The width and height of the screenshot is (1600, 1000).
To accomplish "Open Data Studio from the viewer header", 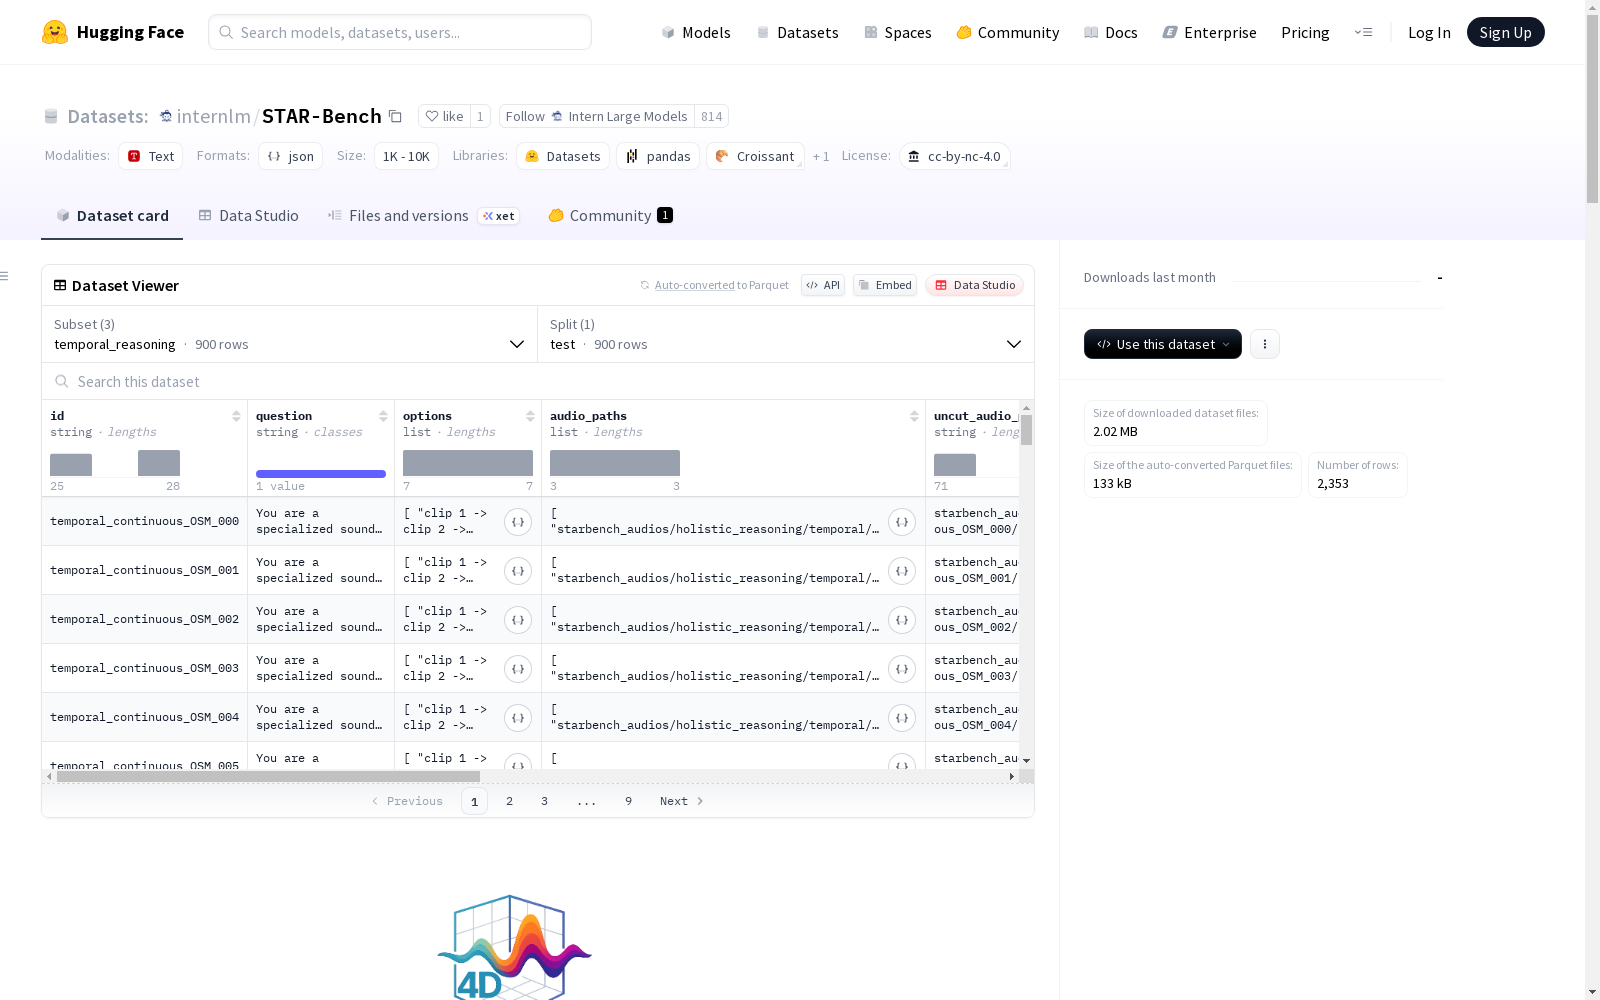I will [x=975, y=285].
